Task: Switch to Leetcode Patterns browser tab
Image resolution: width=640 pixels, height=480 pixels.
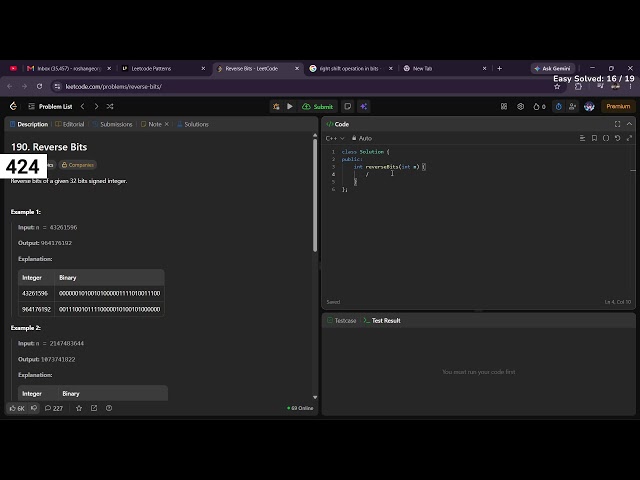Action: (x=163, y=69)
